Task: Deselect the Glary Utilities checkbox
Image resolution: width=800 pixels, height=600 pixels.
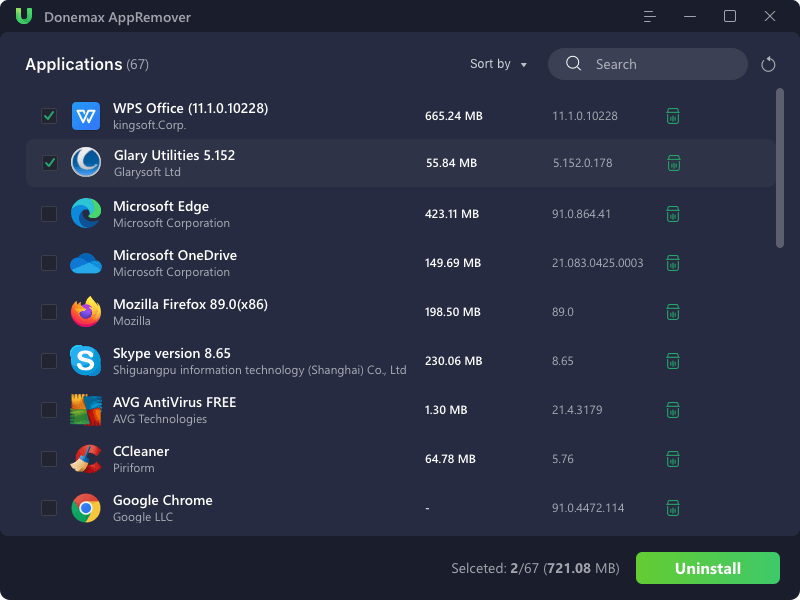Action: click(x=49, y=163)
